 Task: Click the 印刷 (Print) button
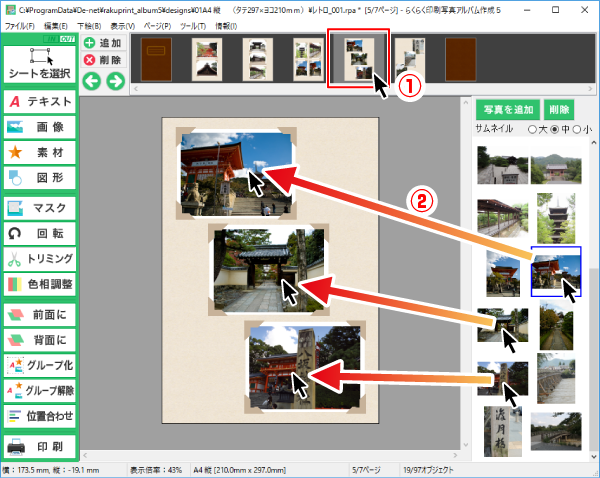pyautogui.click(x=40, y=446)
